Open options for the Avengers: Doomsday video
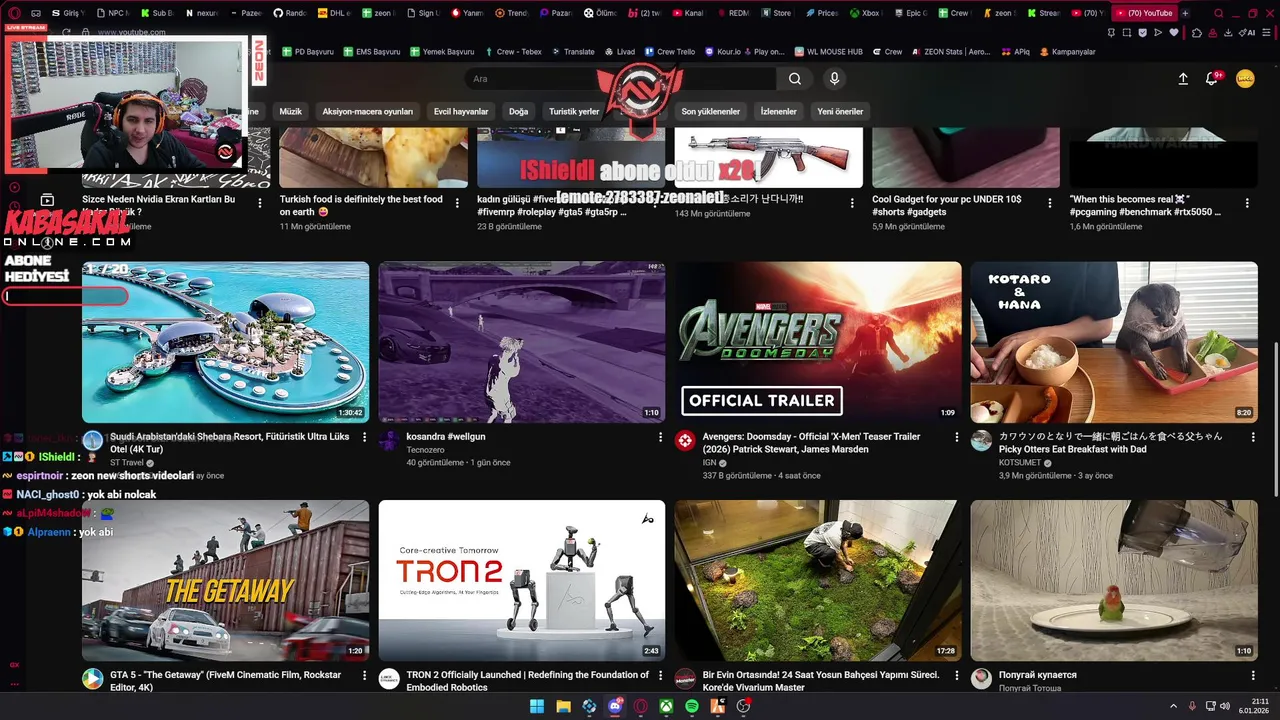 (x=956, y=437)
